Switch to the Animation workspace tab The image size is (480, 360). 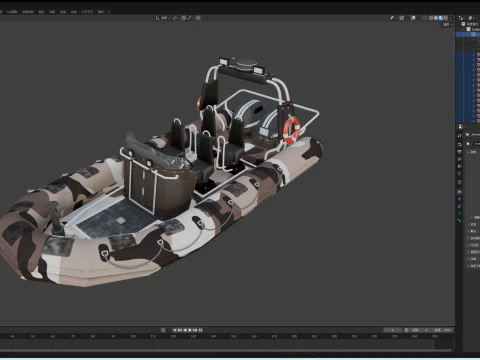pos(52,12)
